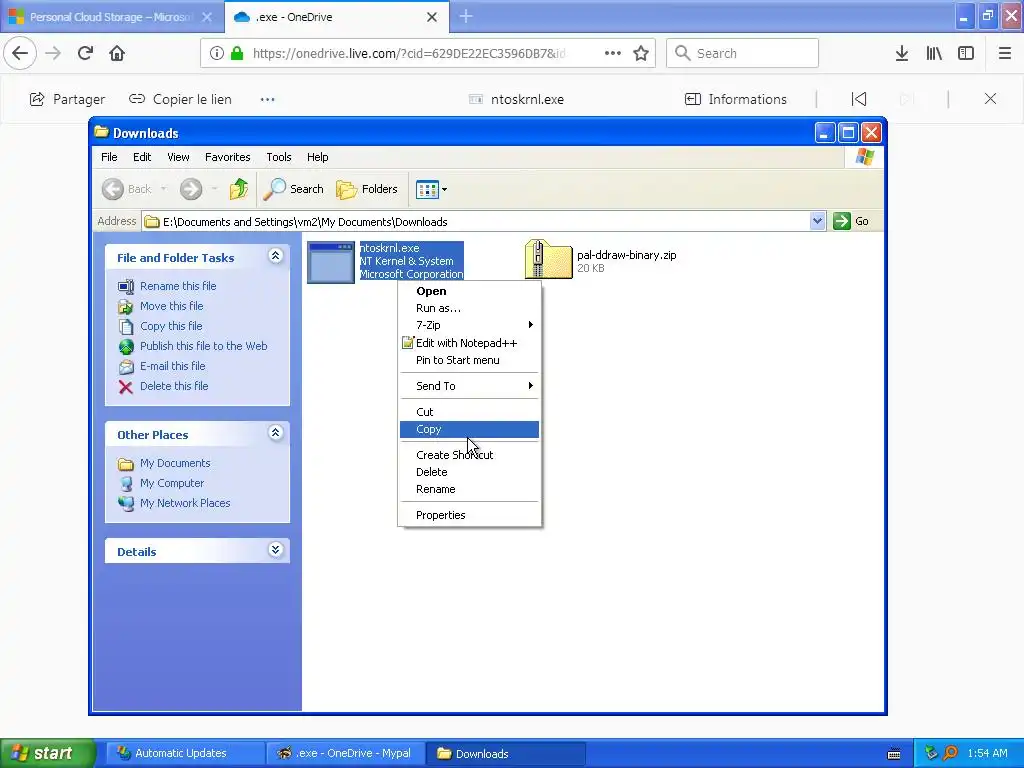Open the Tools menu in Downloads window

coord(279,157)
